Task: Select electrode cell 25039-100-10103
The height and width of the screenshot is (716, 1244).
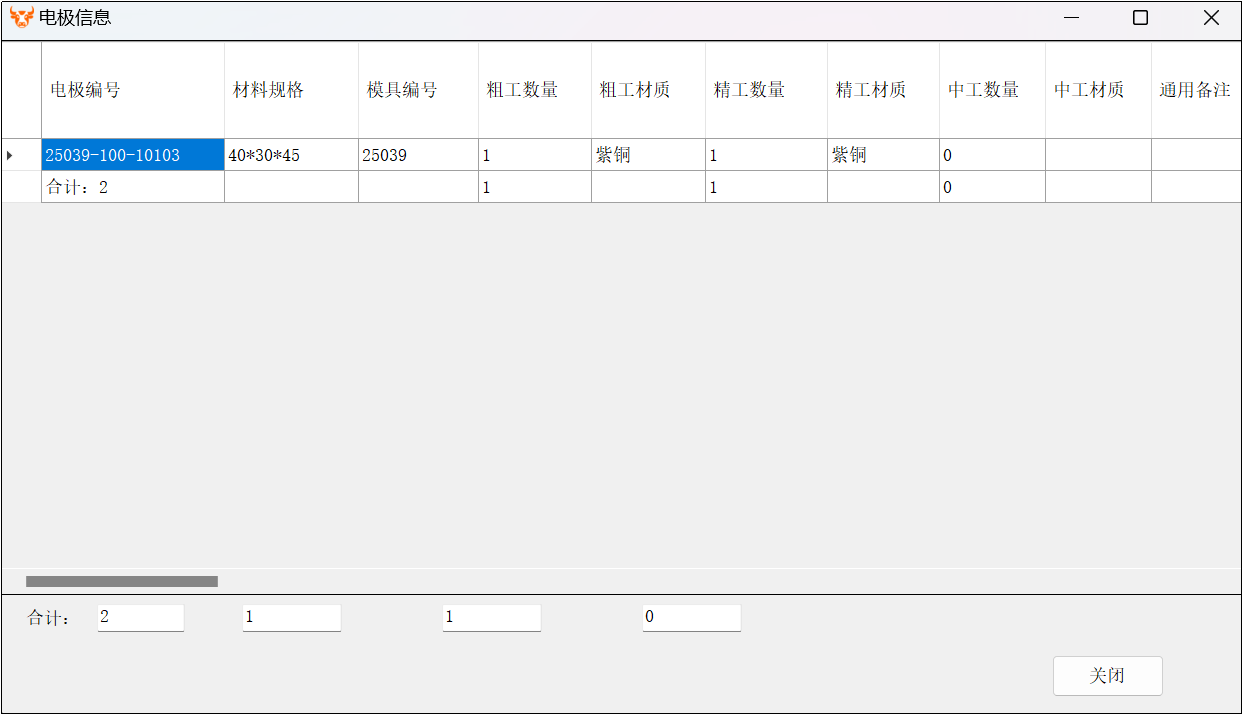Action: coord(132,155)
